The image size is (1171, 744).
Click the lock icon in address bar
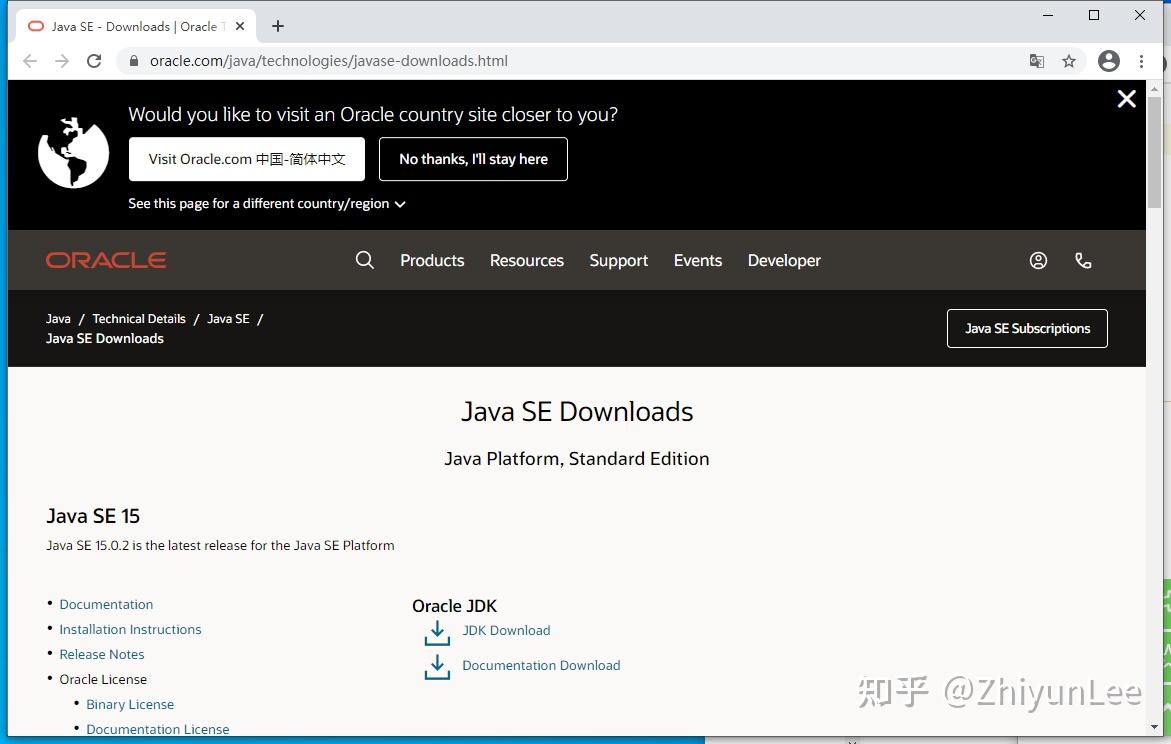point(134,61)
